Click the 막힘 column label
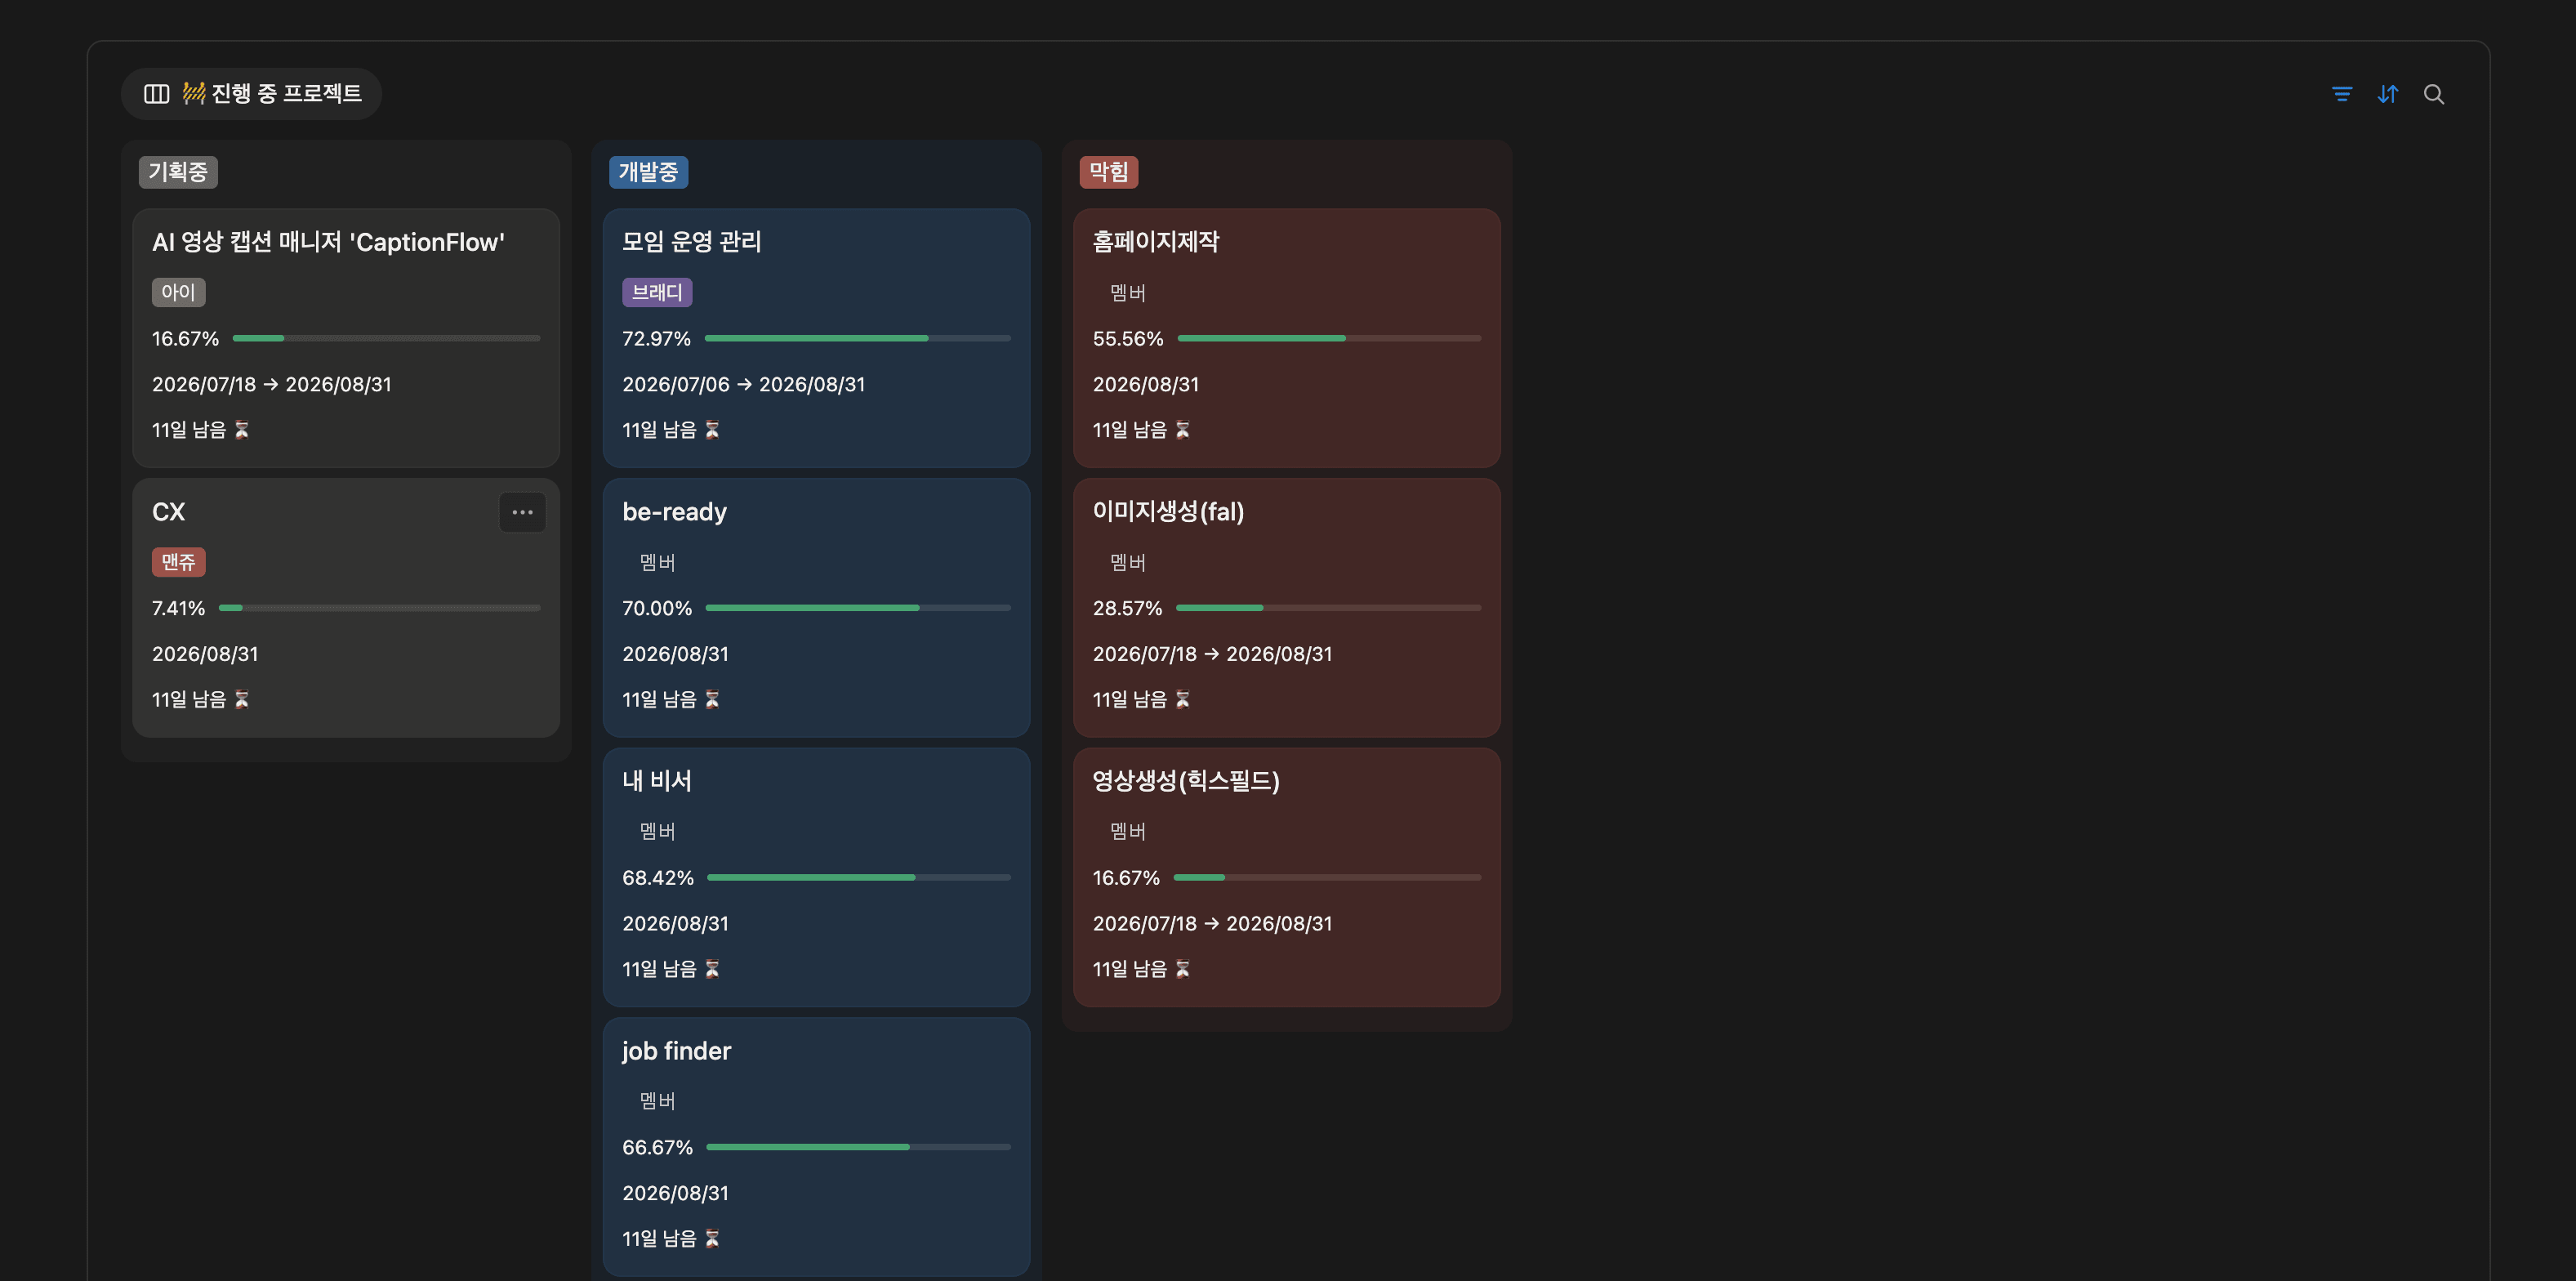This screenshot has width=2576, height=1281. point(1108,172)
